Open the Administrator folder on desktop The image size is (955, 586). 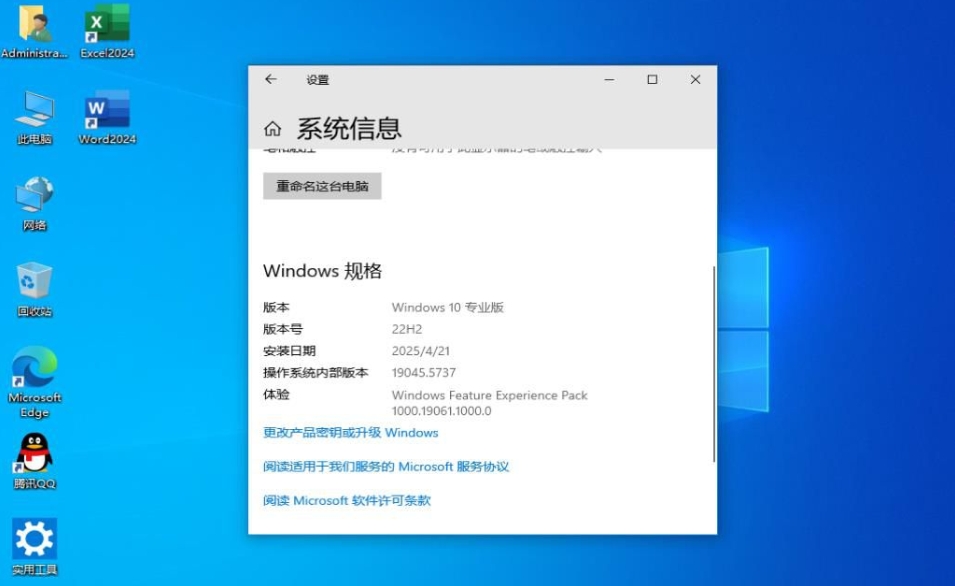pos(34,25)
